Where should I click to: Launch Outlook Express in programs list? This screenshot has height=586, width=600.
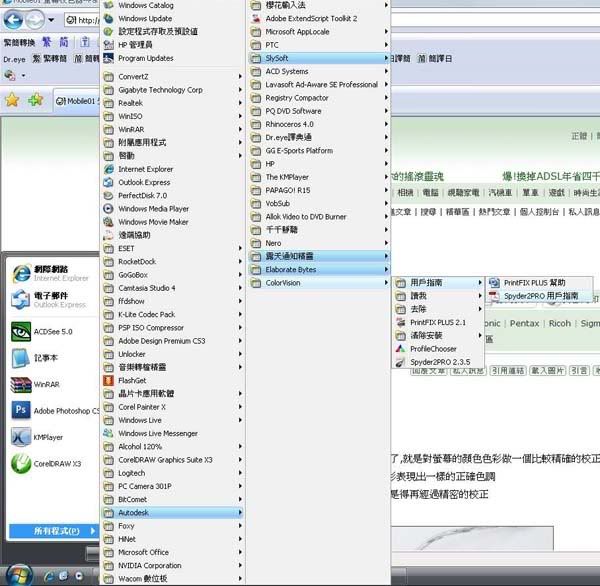(173, 182)
